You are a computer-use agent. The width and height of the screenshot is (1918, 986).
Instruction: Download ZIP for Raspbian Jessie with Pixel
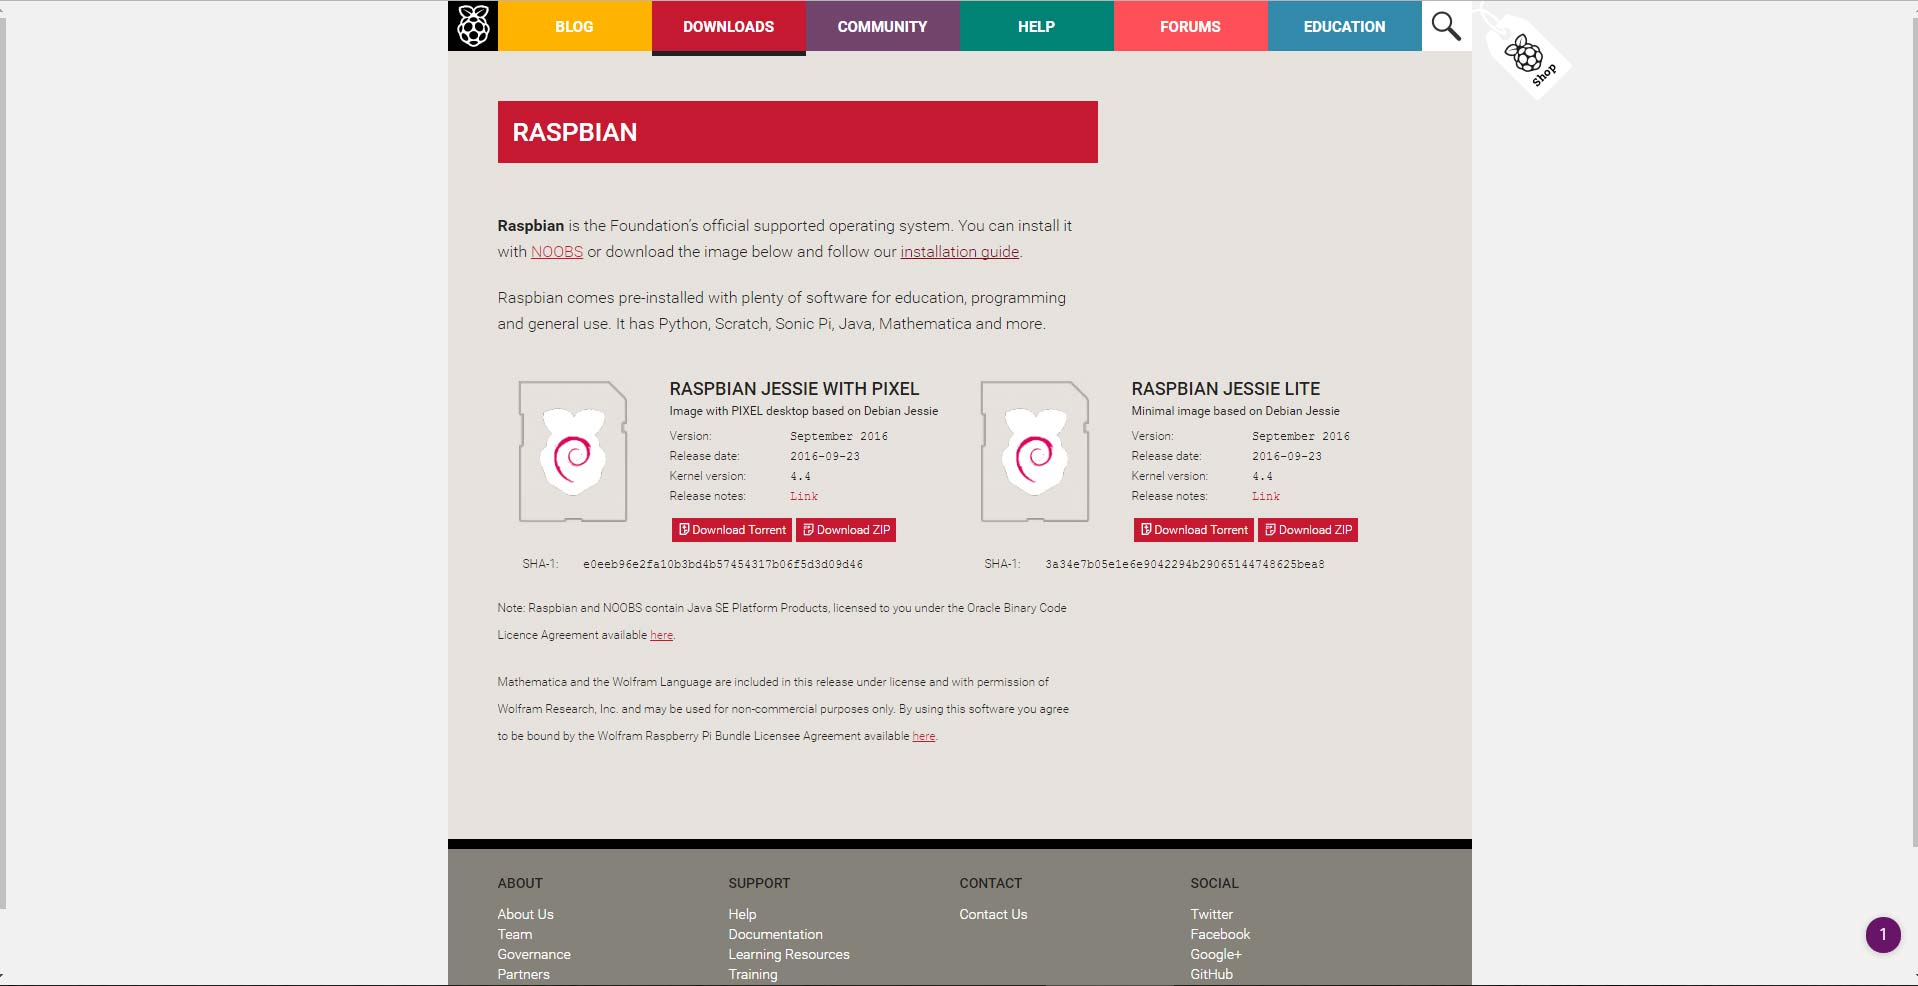(x=846, y=530)
